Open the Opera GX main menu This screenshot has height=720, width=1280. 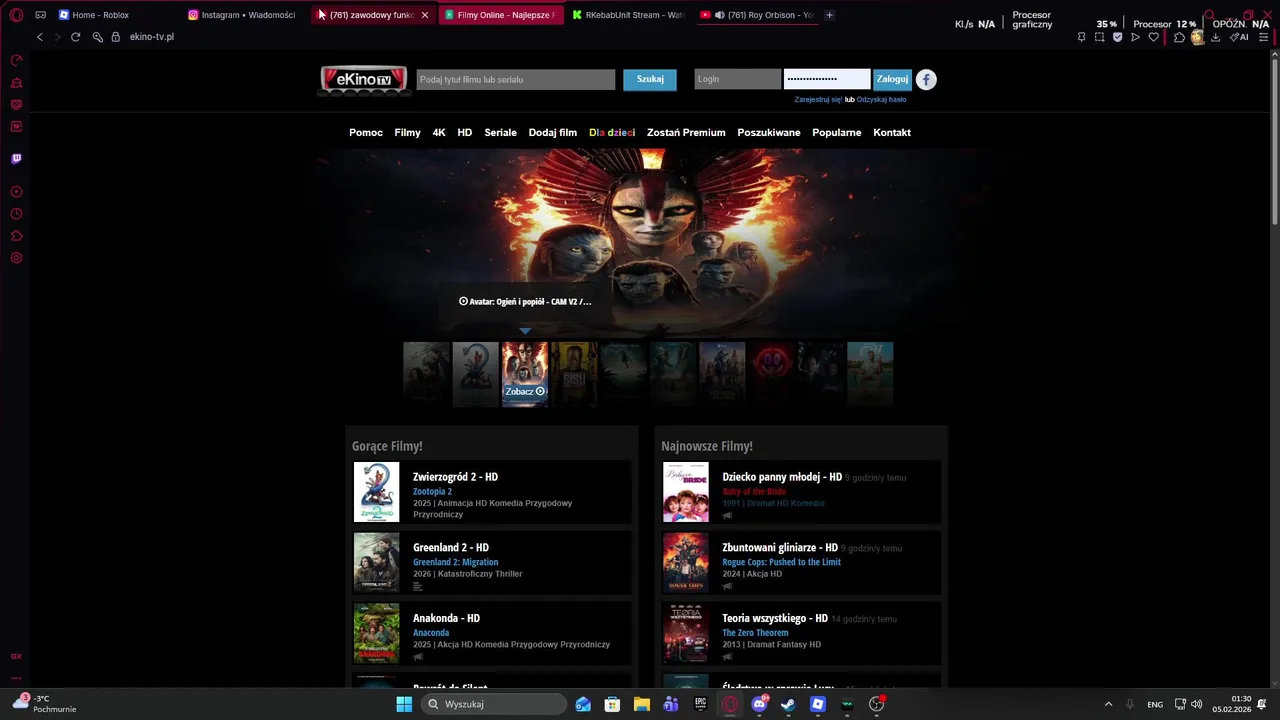[x=16, y=15]
